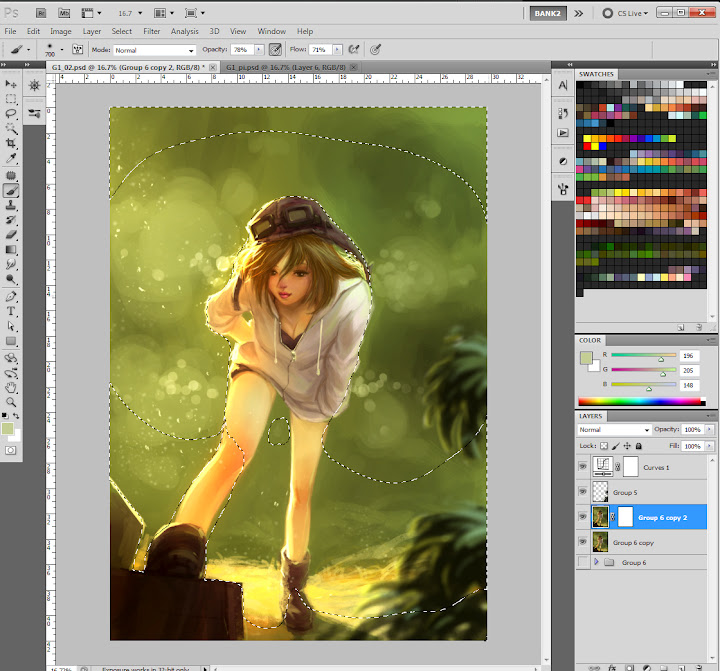
Task: Select the 3D Orbit camera tool
Action: [x=11, y=373]
